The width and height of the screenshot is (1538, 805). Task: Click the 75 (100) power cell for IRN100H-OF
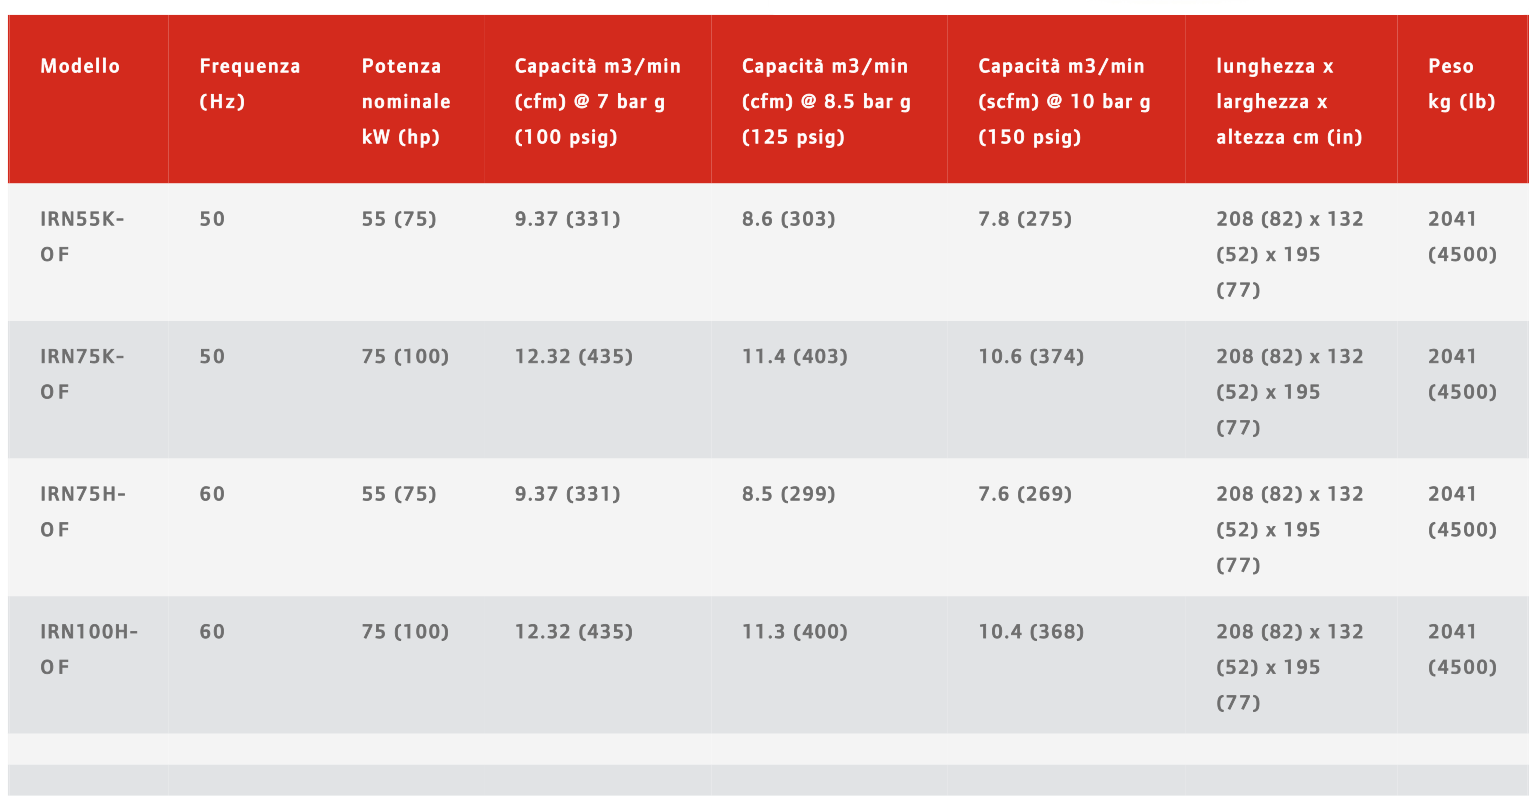pyautogui.click(x=405, y=632)
